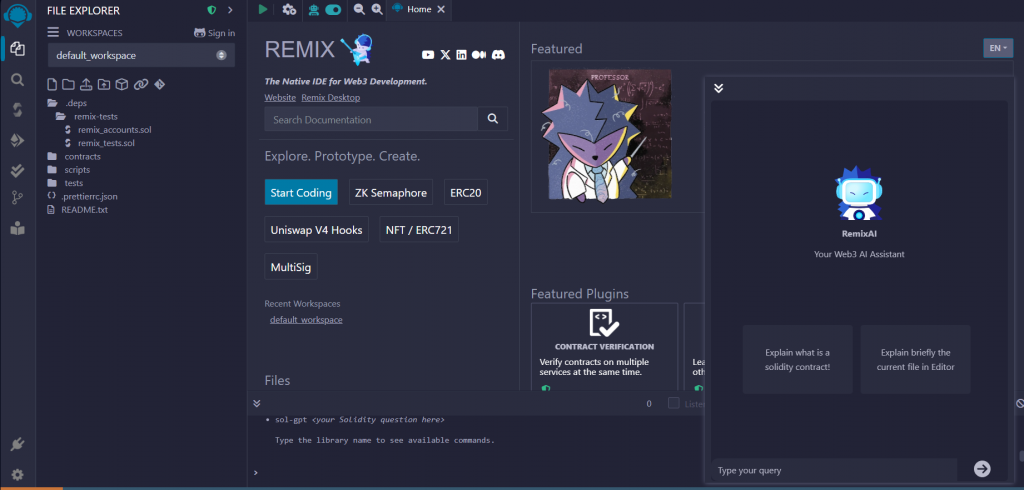Click the Search Documentation input field
The image size is (1024, 490).
pos(371,119)
